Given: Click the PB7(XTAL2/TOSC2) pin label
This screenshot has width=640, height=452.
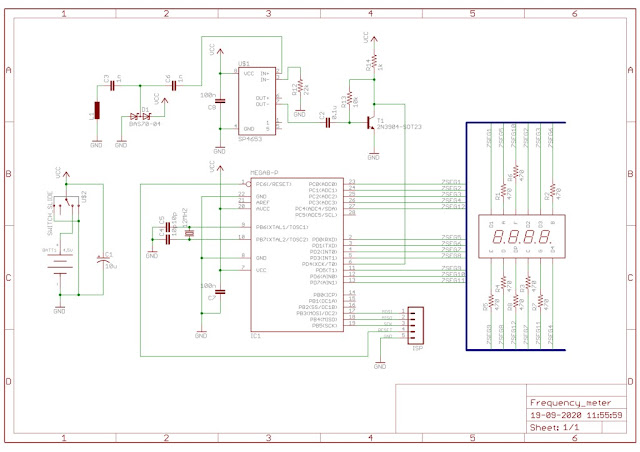Looking at the screenshot, I should pyautogui.click(x=282, y=239).
